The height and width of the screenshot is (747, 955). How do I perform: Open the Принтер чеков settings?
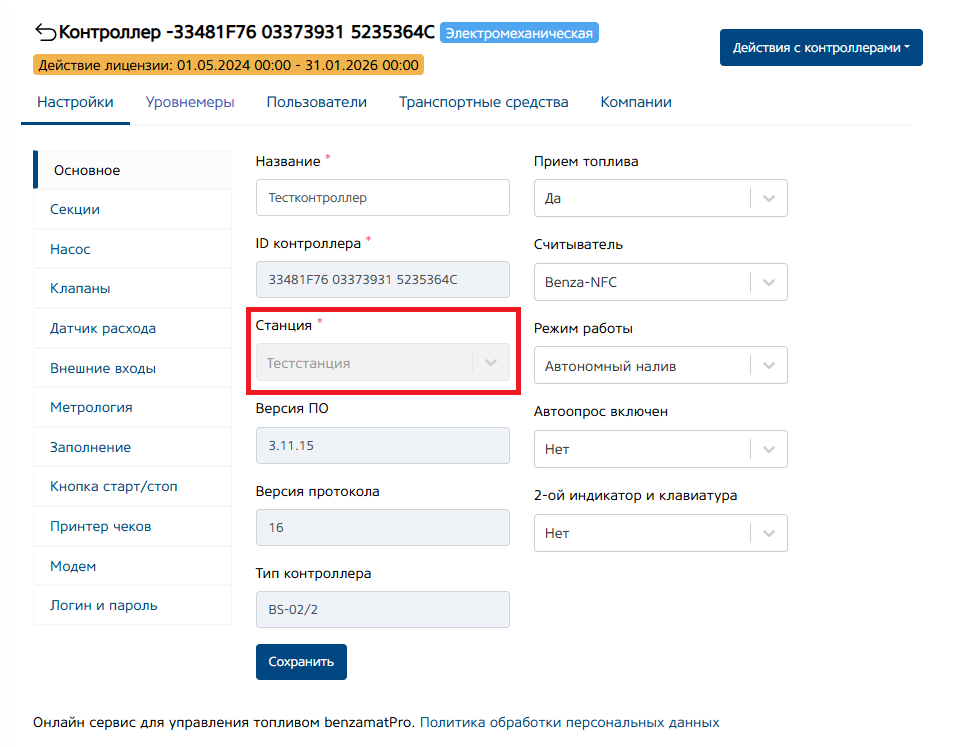click(100, 526)
